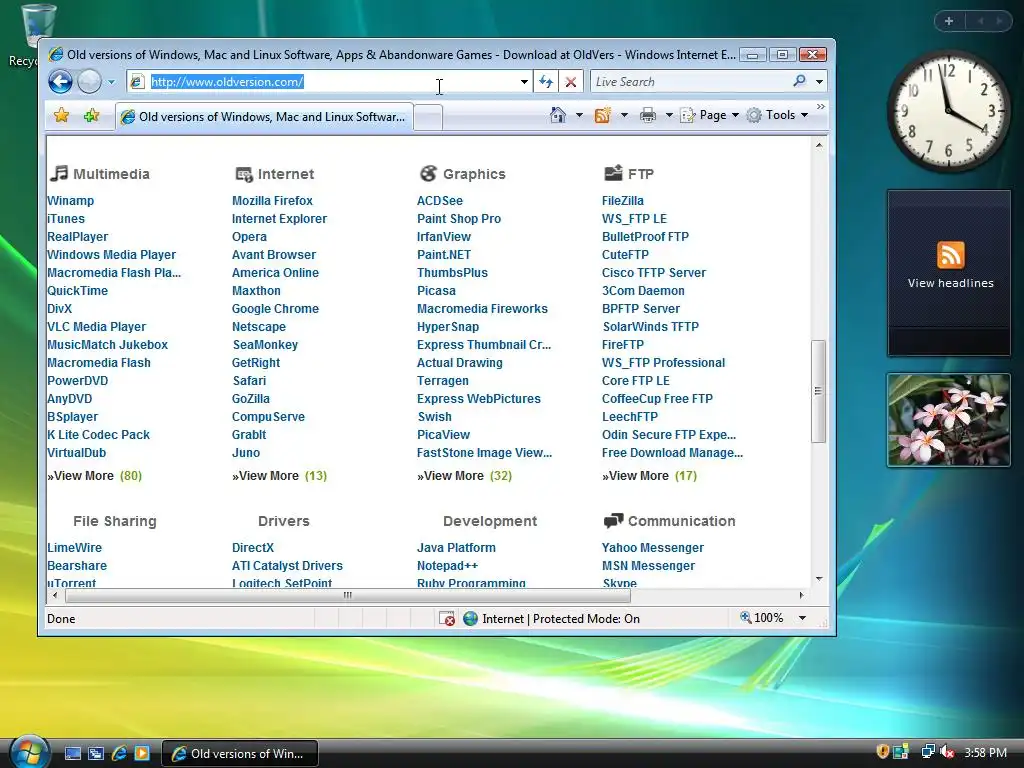Click the scroll down arrow
The image size is (1024, 768).
819,579
